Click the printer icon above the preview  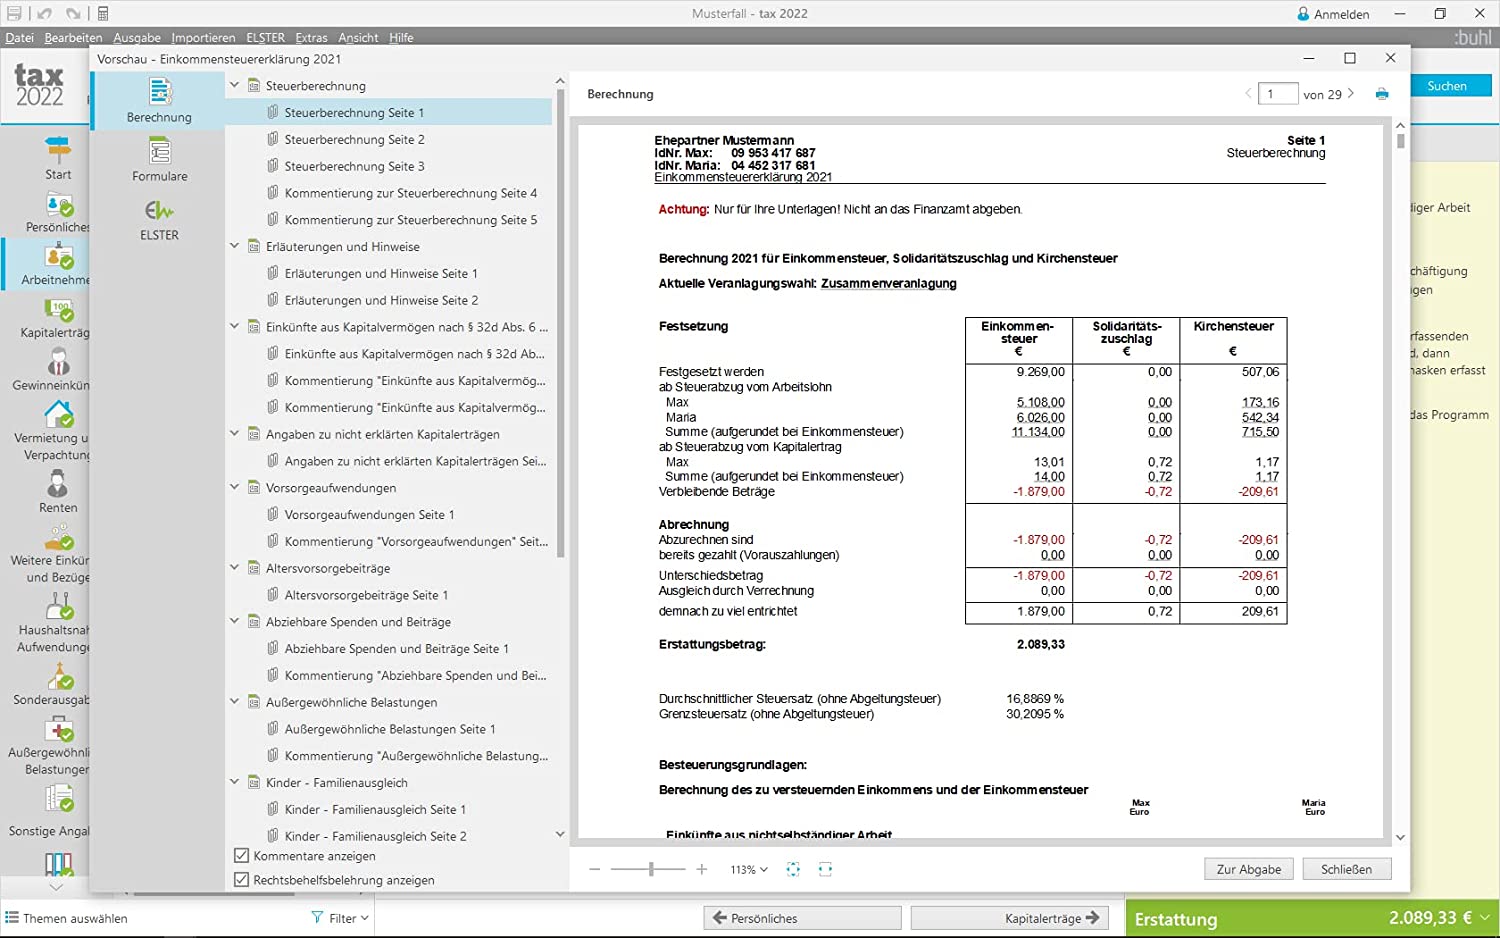pos(1382,94)
